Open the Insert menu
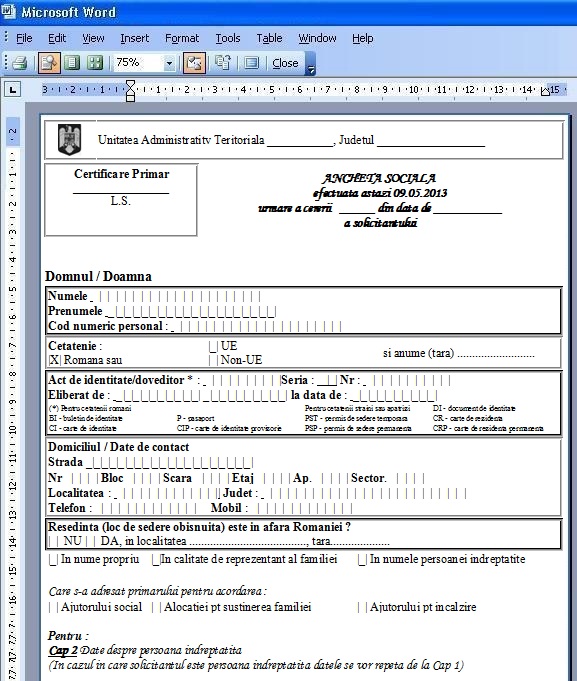The image size is (577, 681). [x=135, y=38]
